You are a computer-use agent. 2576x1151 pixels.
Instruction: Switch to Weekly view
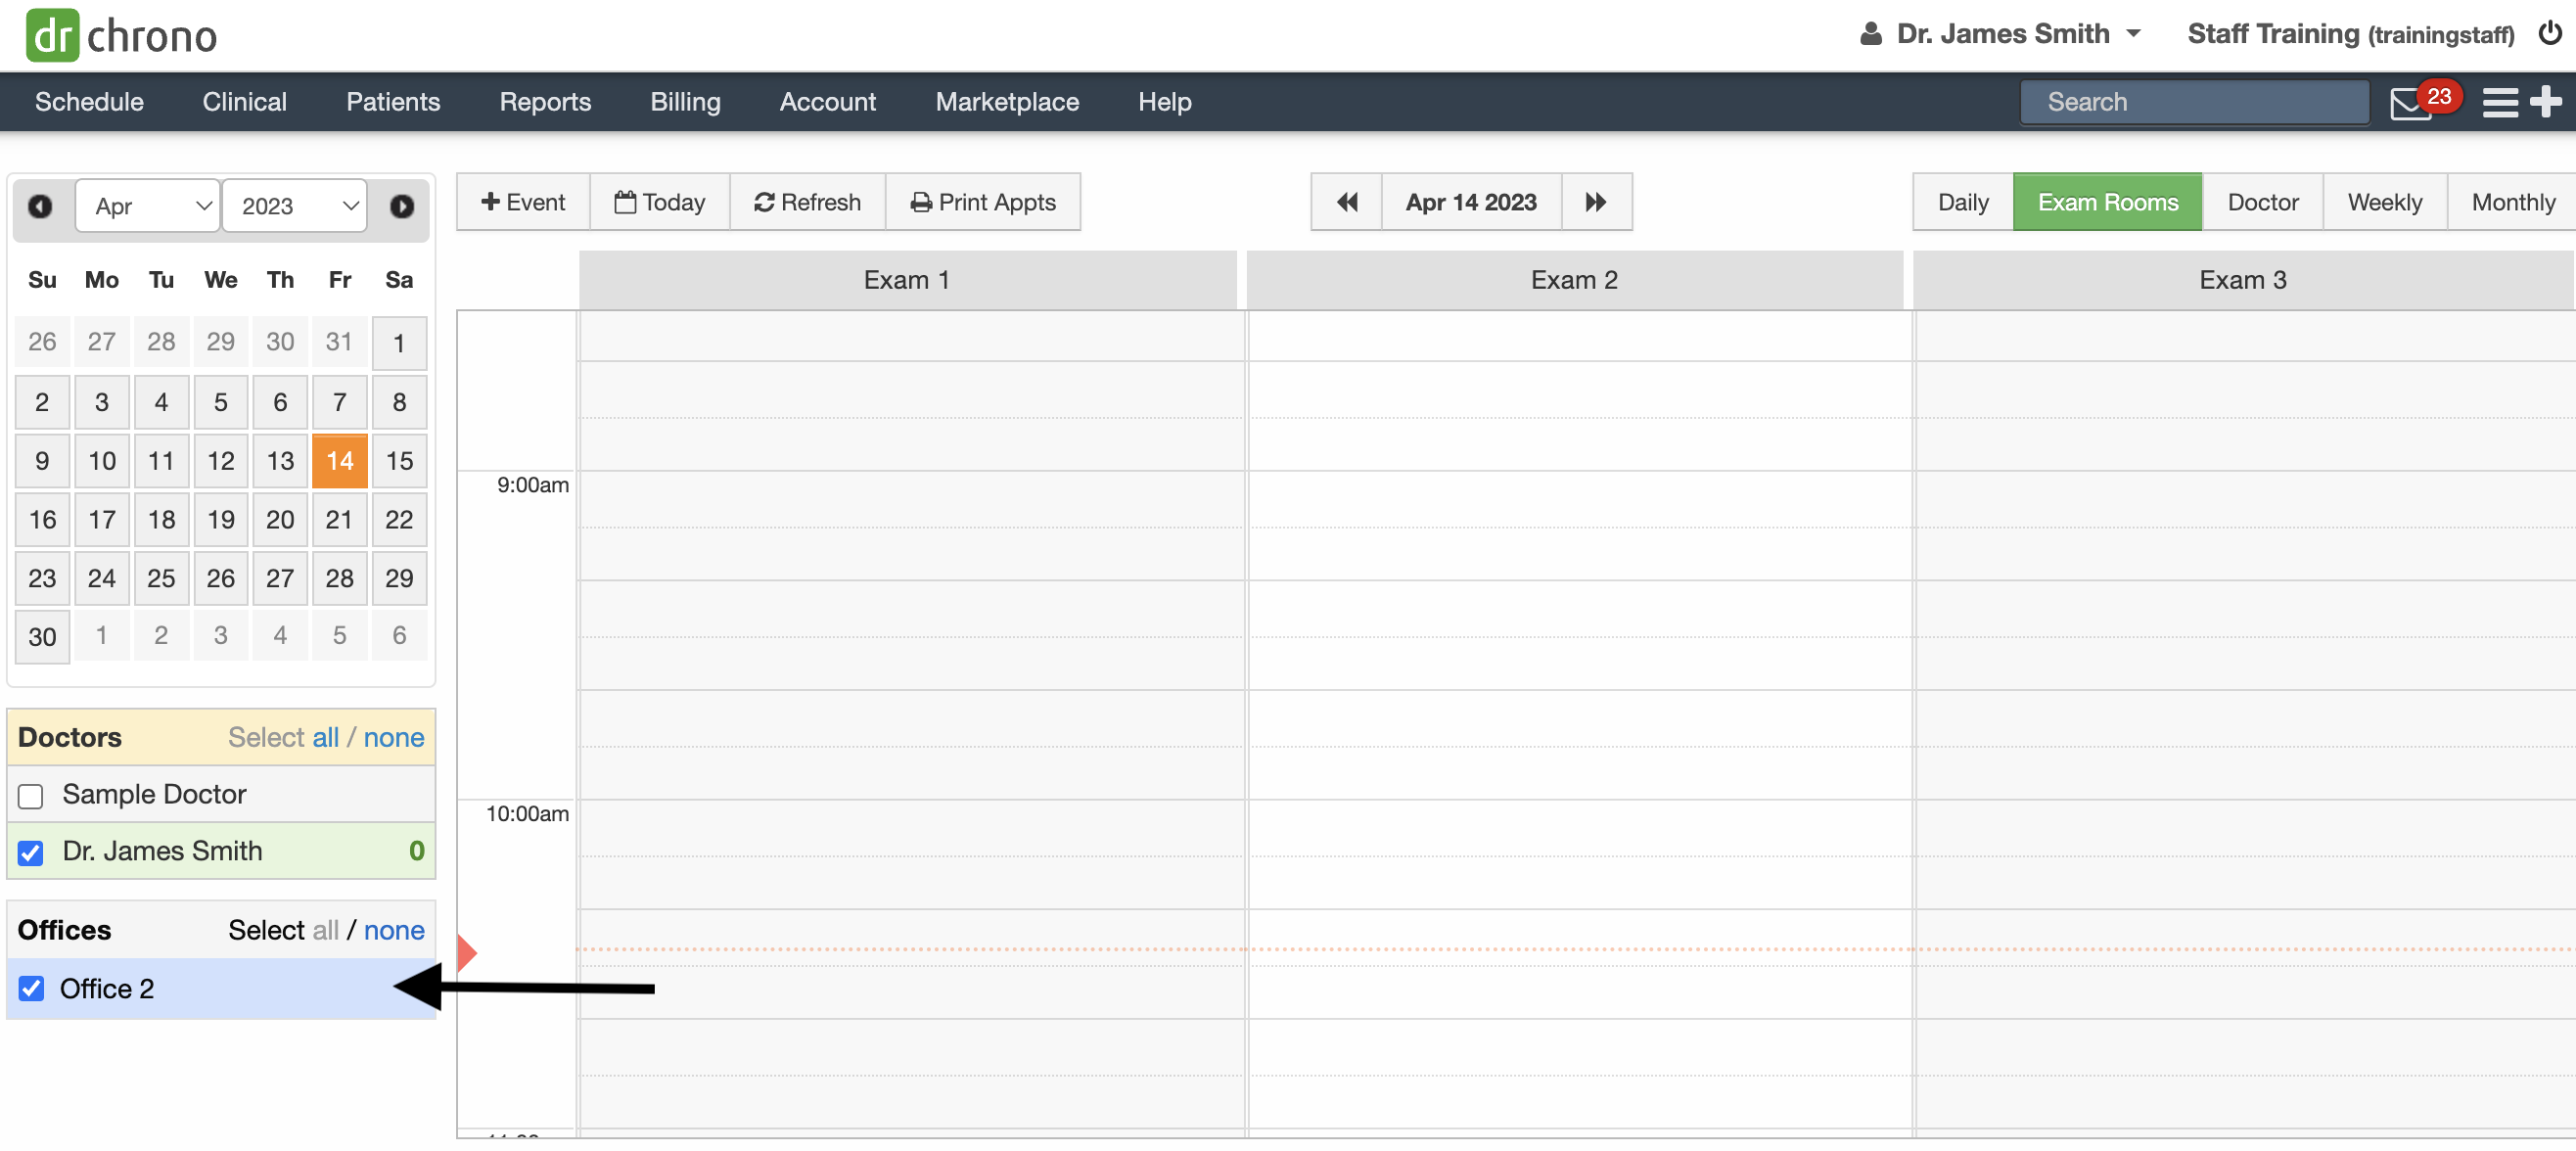(2384, 202)
